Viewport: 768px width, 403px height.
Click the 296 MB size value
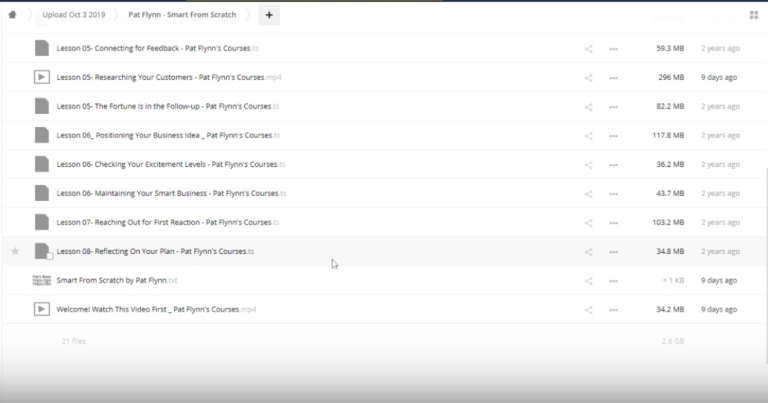(x=671, y=77)
